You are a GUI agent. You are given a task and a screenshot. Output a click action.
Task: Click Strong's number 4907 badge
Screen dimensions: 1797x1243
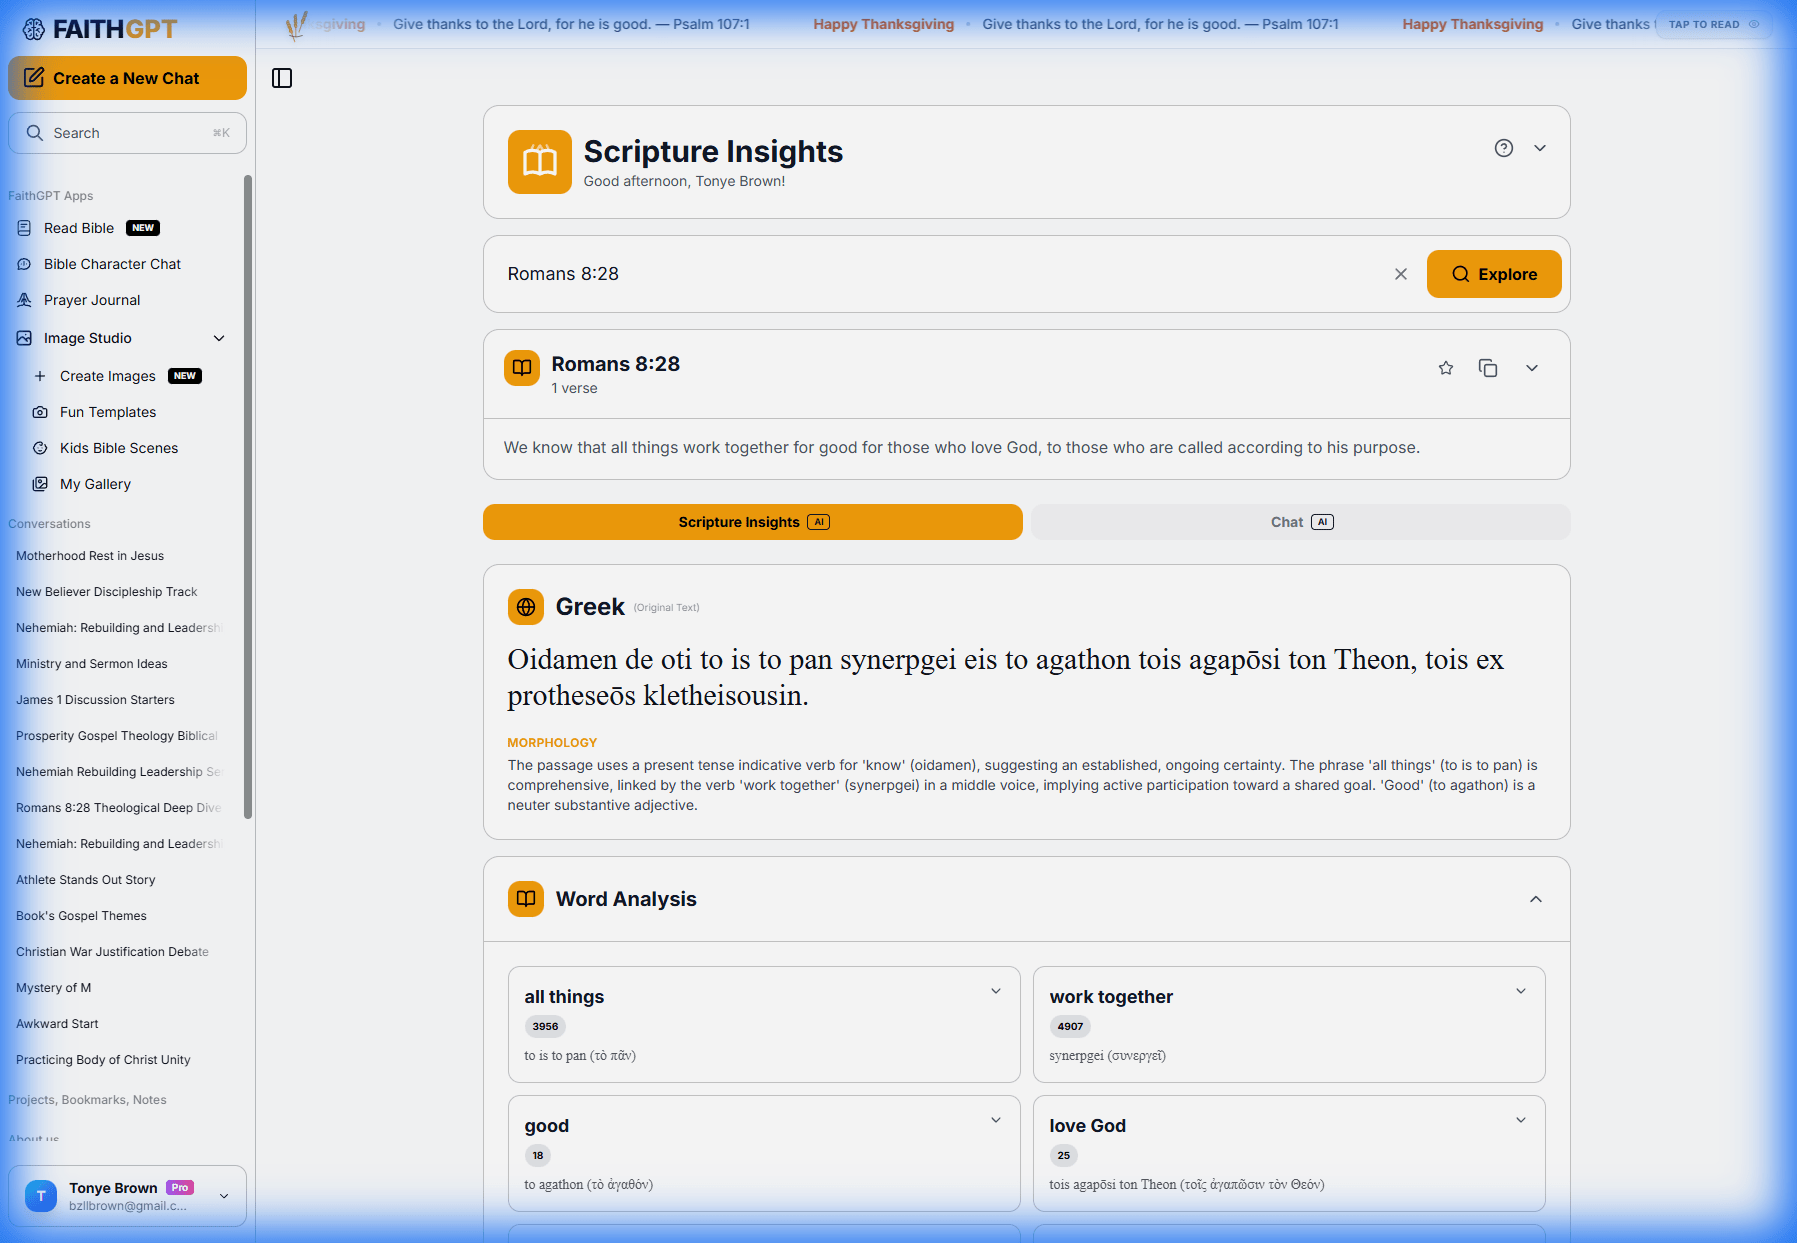point(1070,1026)
